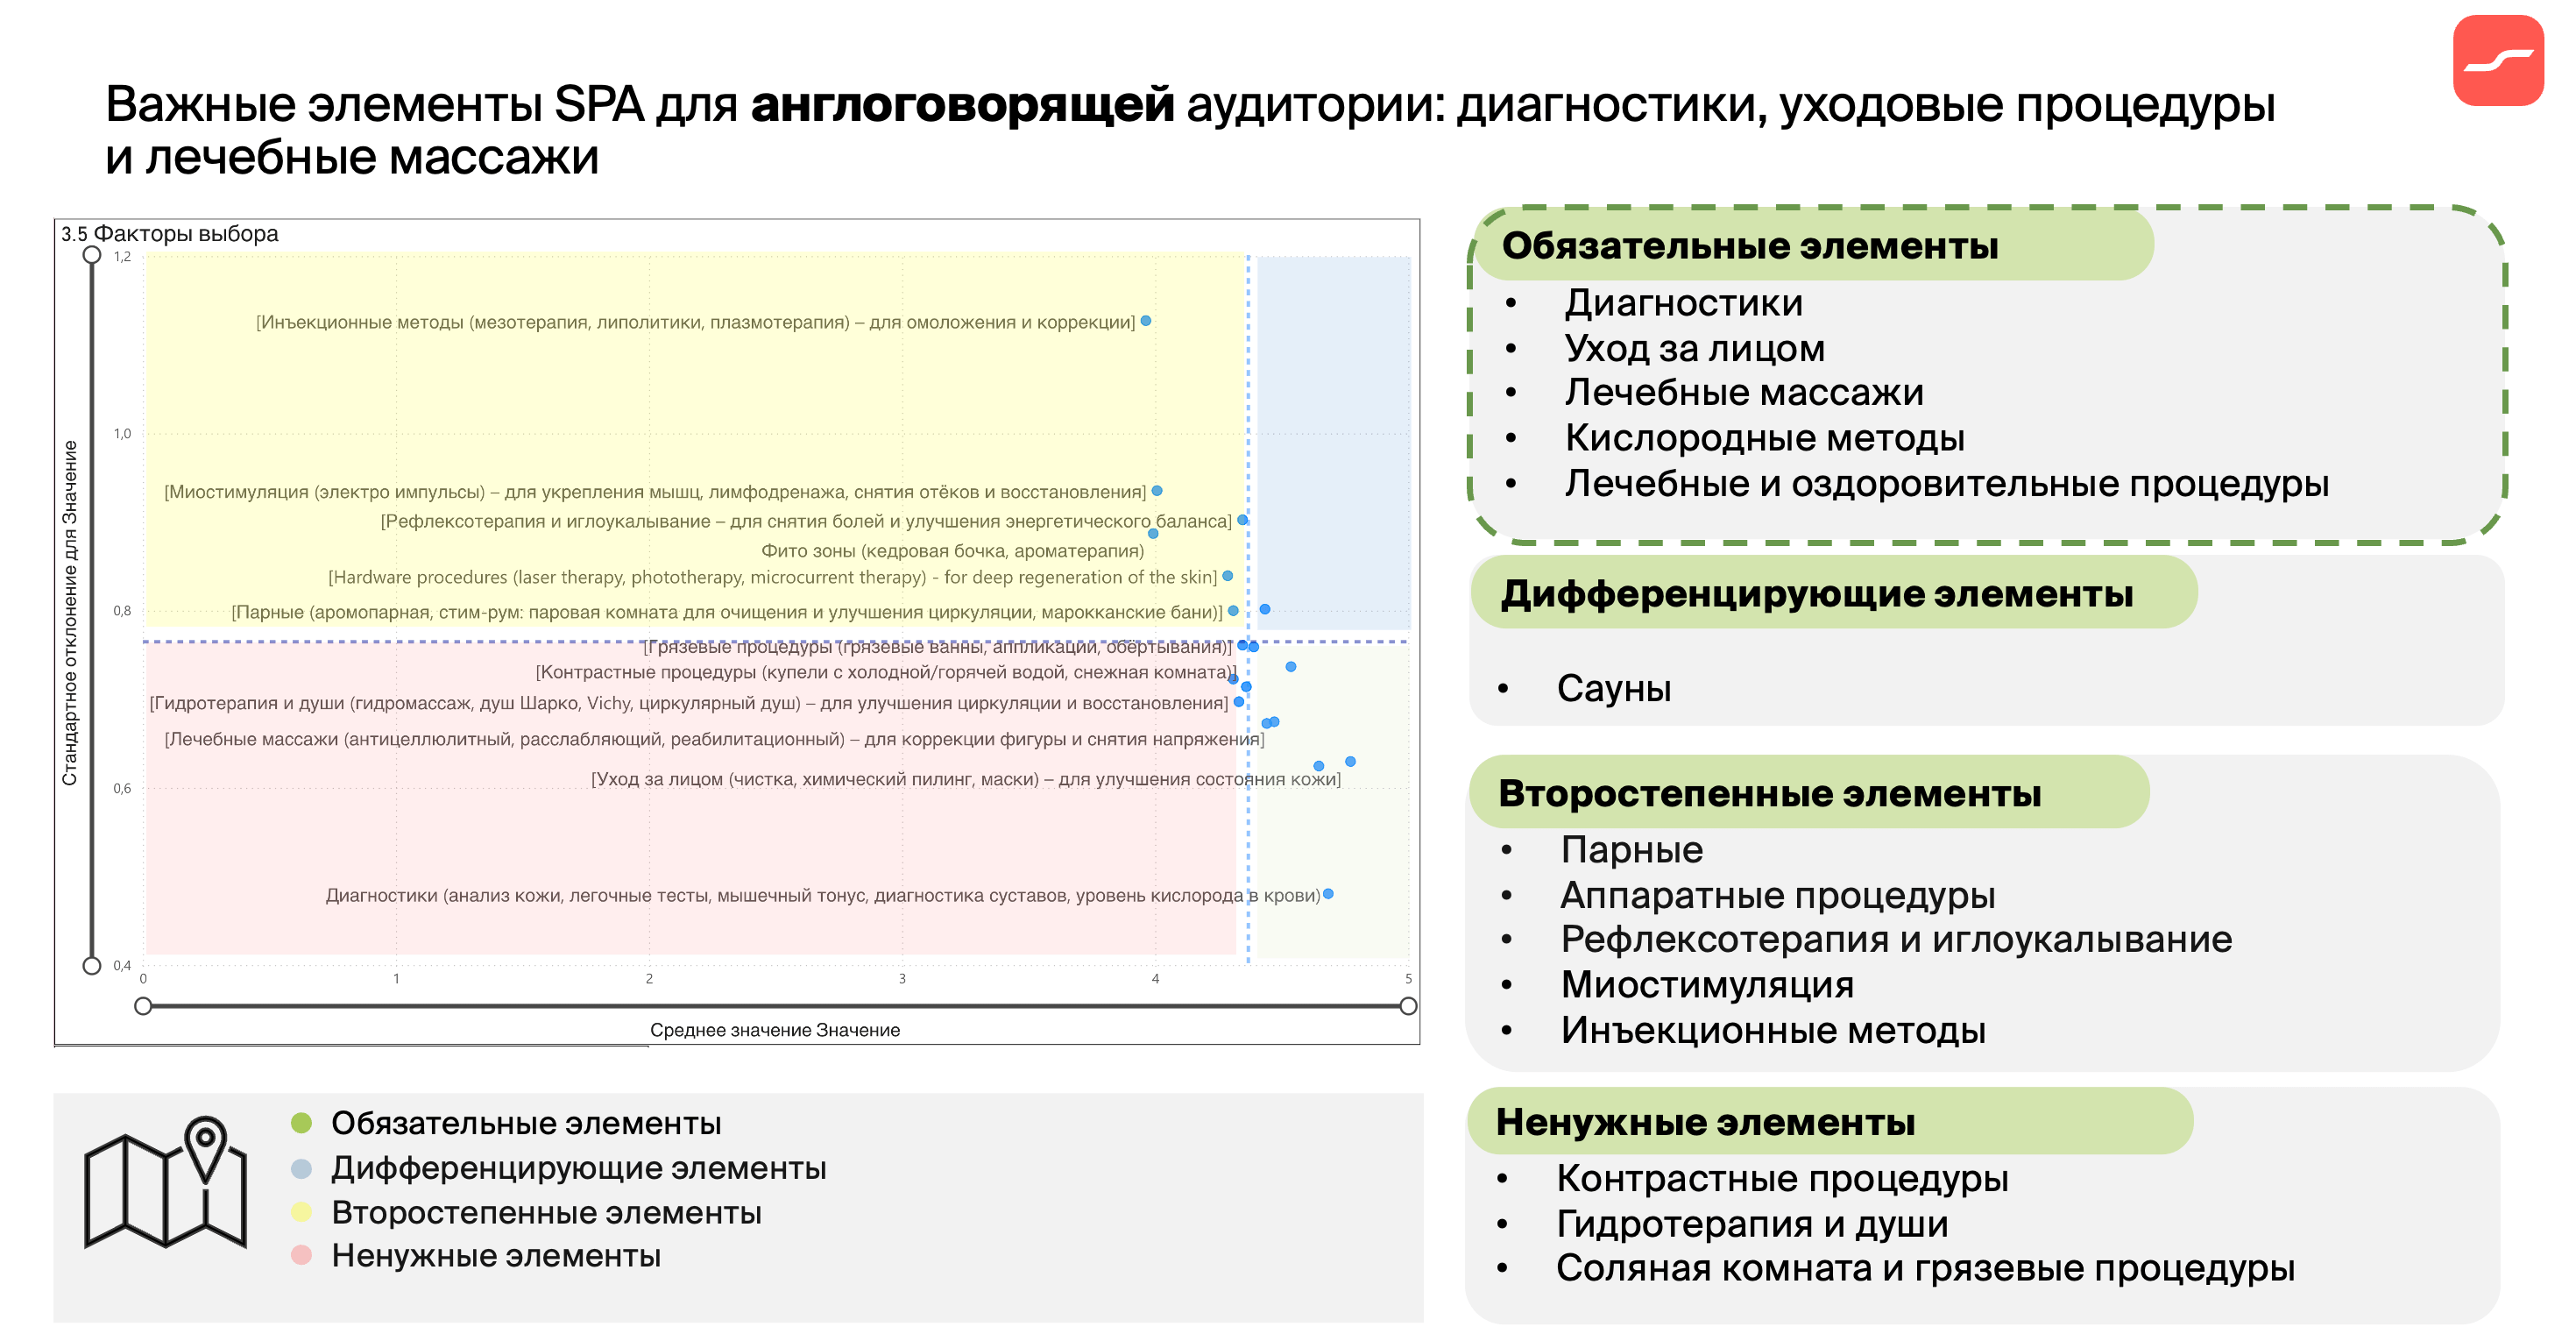Click the lower handle of the vertical axis slider
Screen dimensions: 2576x1341
[x=92, y=965]
